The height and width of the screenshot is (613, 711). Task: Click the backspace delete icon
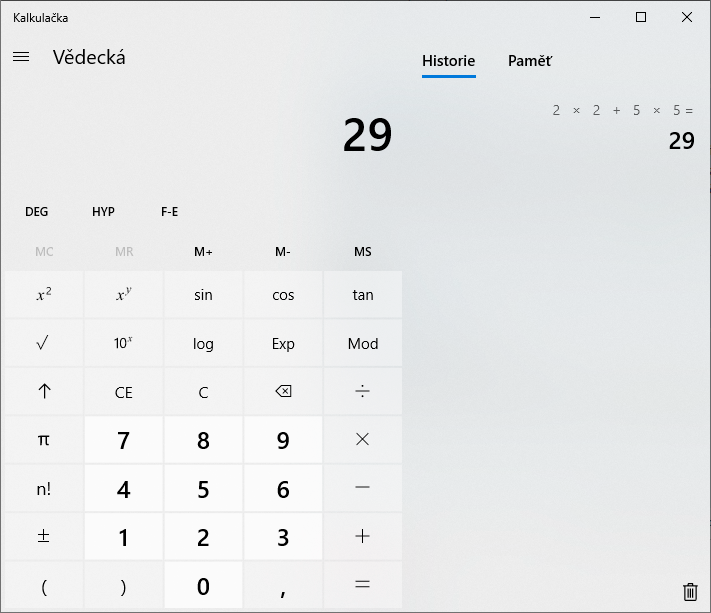click(x=283, y=392)
